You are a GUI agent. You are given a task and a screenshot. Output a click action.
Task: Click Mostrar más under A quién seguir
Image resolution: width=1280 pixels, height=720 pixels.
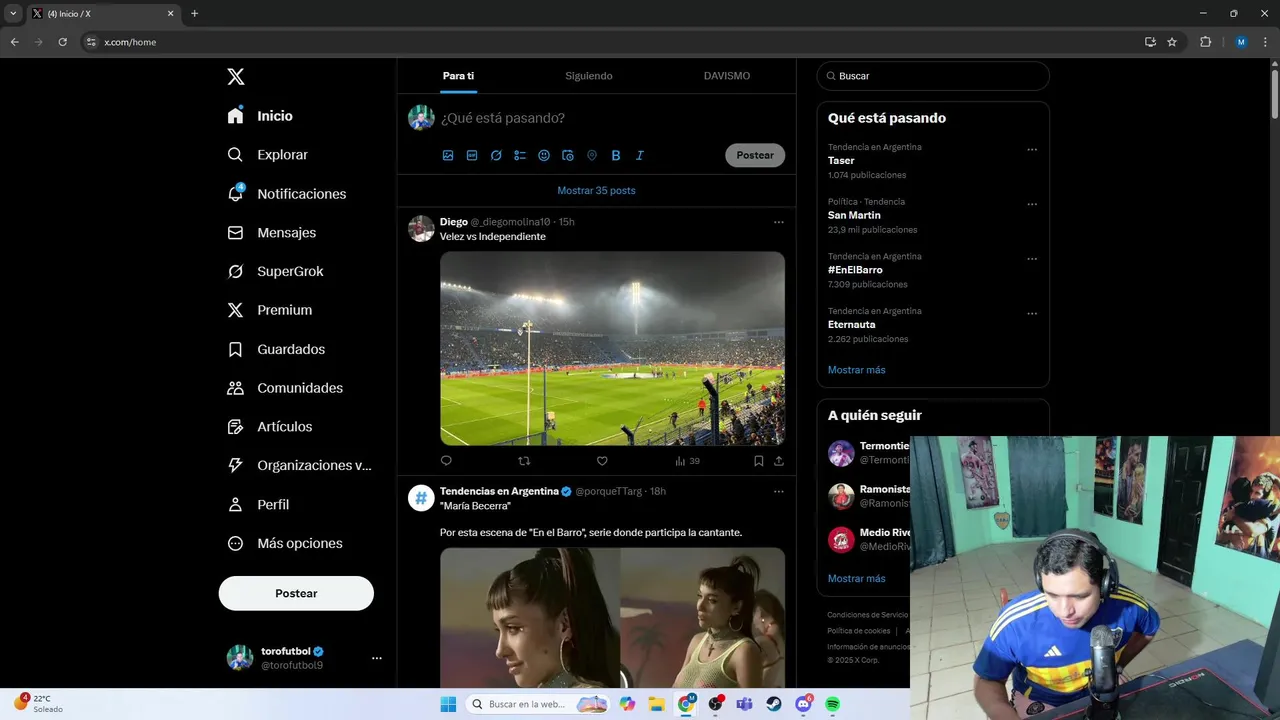click(x=856, y=579)
